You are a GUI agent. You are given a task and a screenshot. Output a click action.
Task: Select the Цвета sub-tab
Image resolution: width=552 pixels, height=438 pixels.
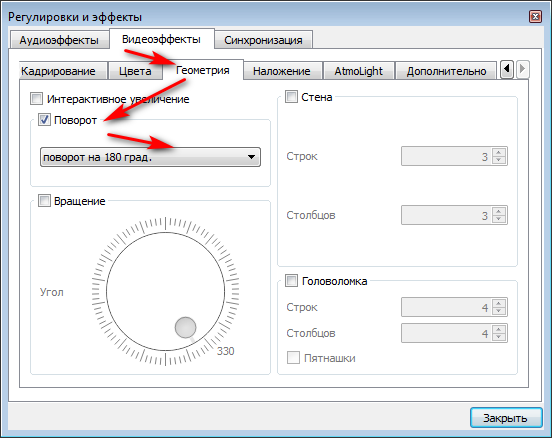[x=135, y=71]
